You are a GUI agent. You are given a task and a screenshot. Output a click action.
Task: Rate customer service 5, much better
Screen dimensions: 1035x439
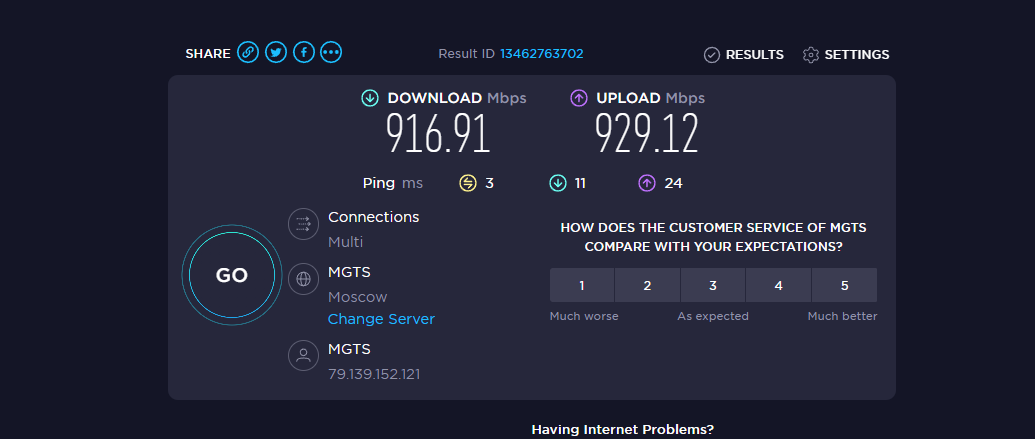[x=844, y=286]
